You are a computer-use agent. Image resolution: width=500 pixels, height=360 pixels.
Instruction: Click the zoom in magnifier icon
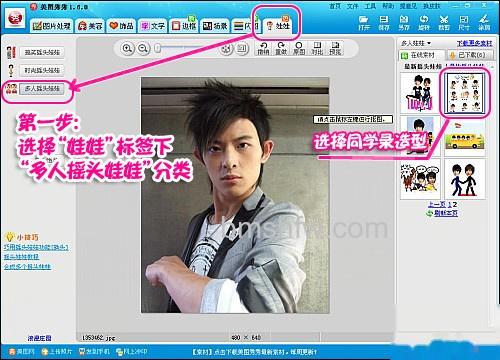coord(127,49)
